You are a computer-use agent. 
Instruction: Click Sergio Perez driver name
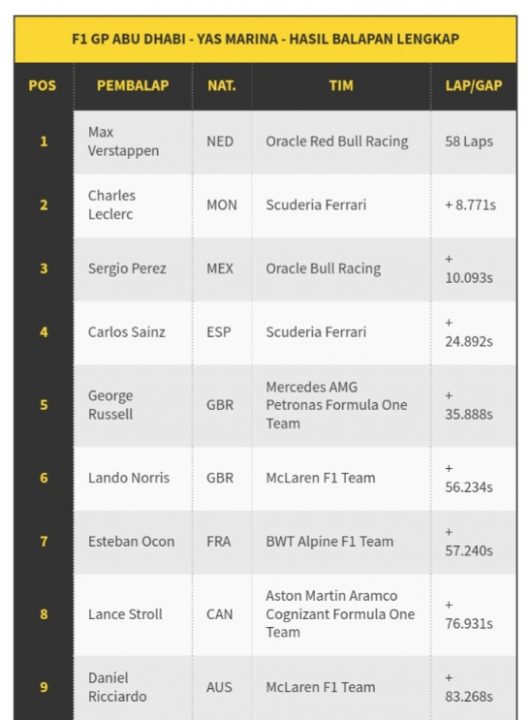pyautogui.click(x=127, y=269)
